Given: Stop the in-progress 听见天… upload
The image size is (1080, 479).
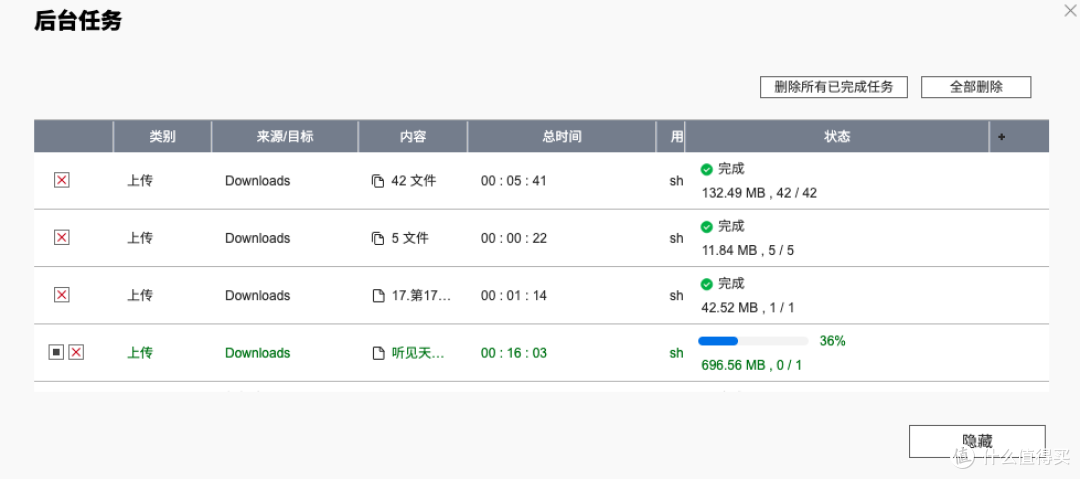Looking at the screenshot, I should tap(56, 352).
